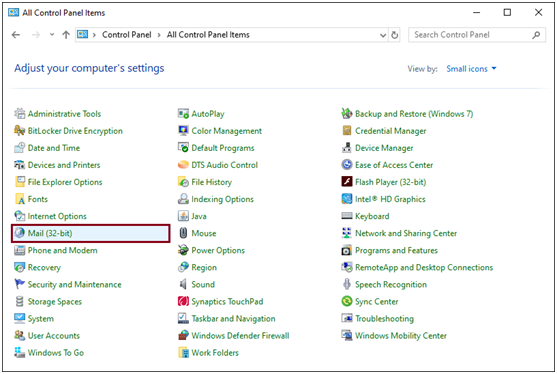This screenshot has width=557, height=374.
Task: Click the Internet Options globe icon
Action: [20, 216]
